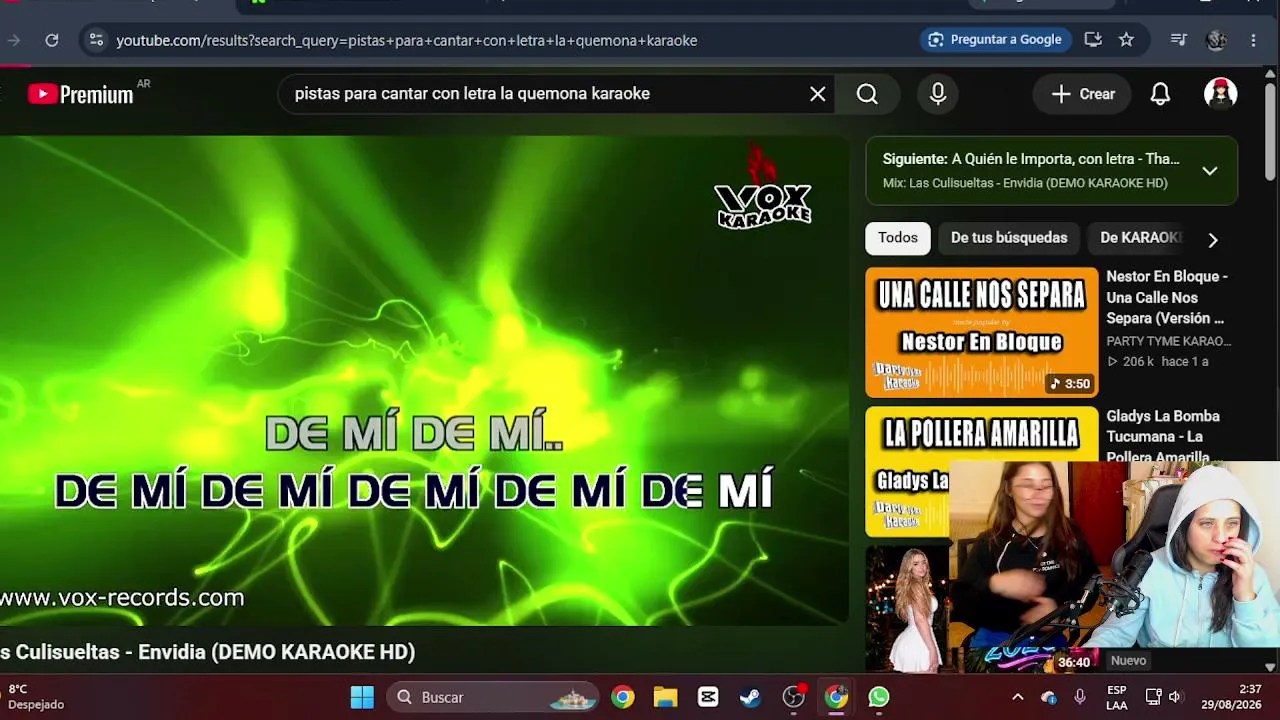Viewport: 1280px width, 720px height.
Task: Open the Chrome profile avatar
Action: tap(1216, 40)
